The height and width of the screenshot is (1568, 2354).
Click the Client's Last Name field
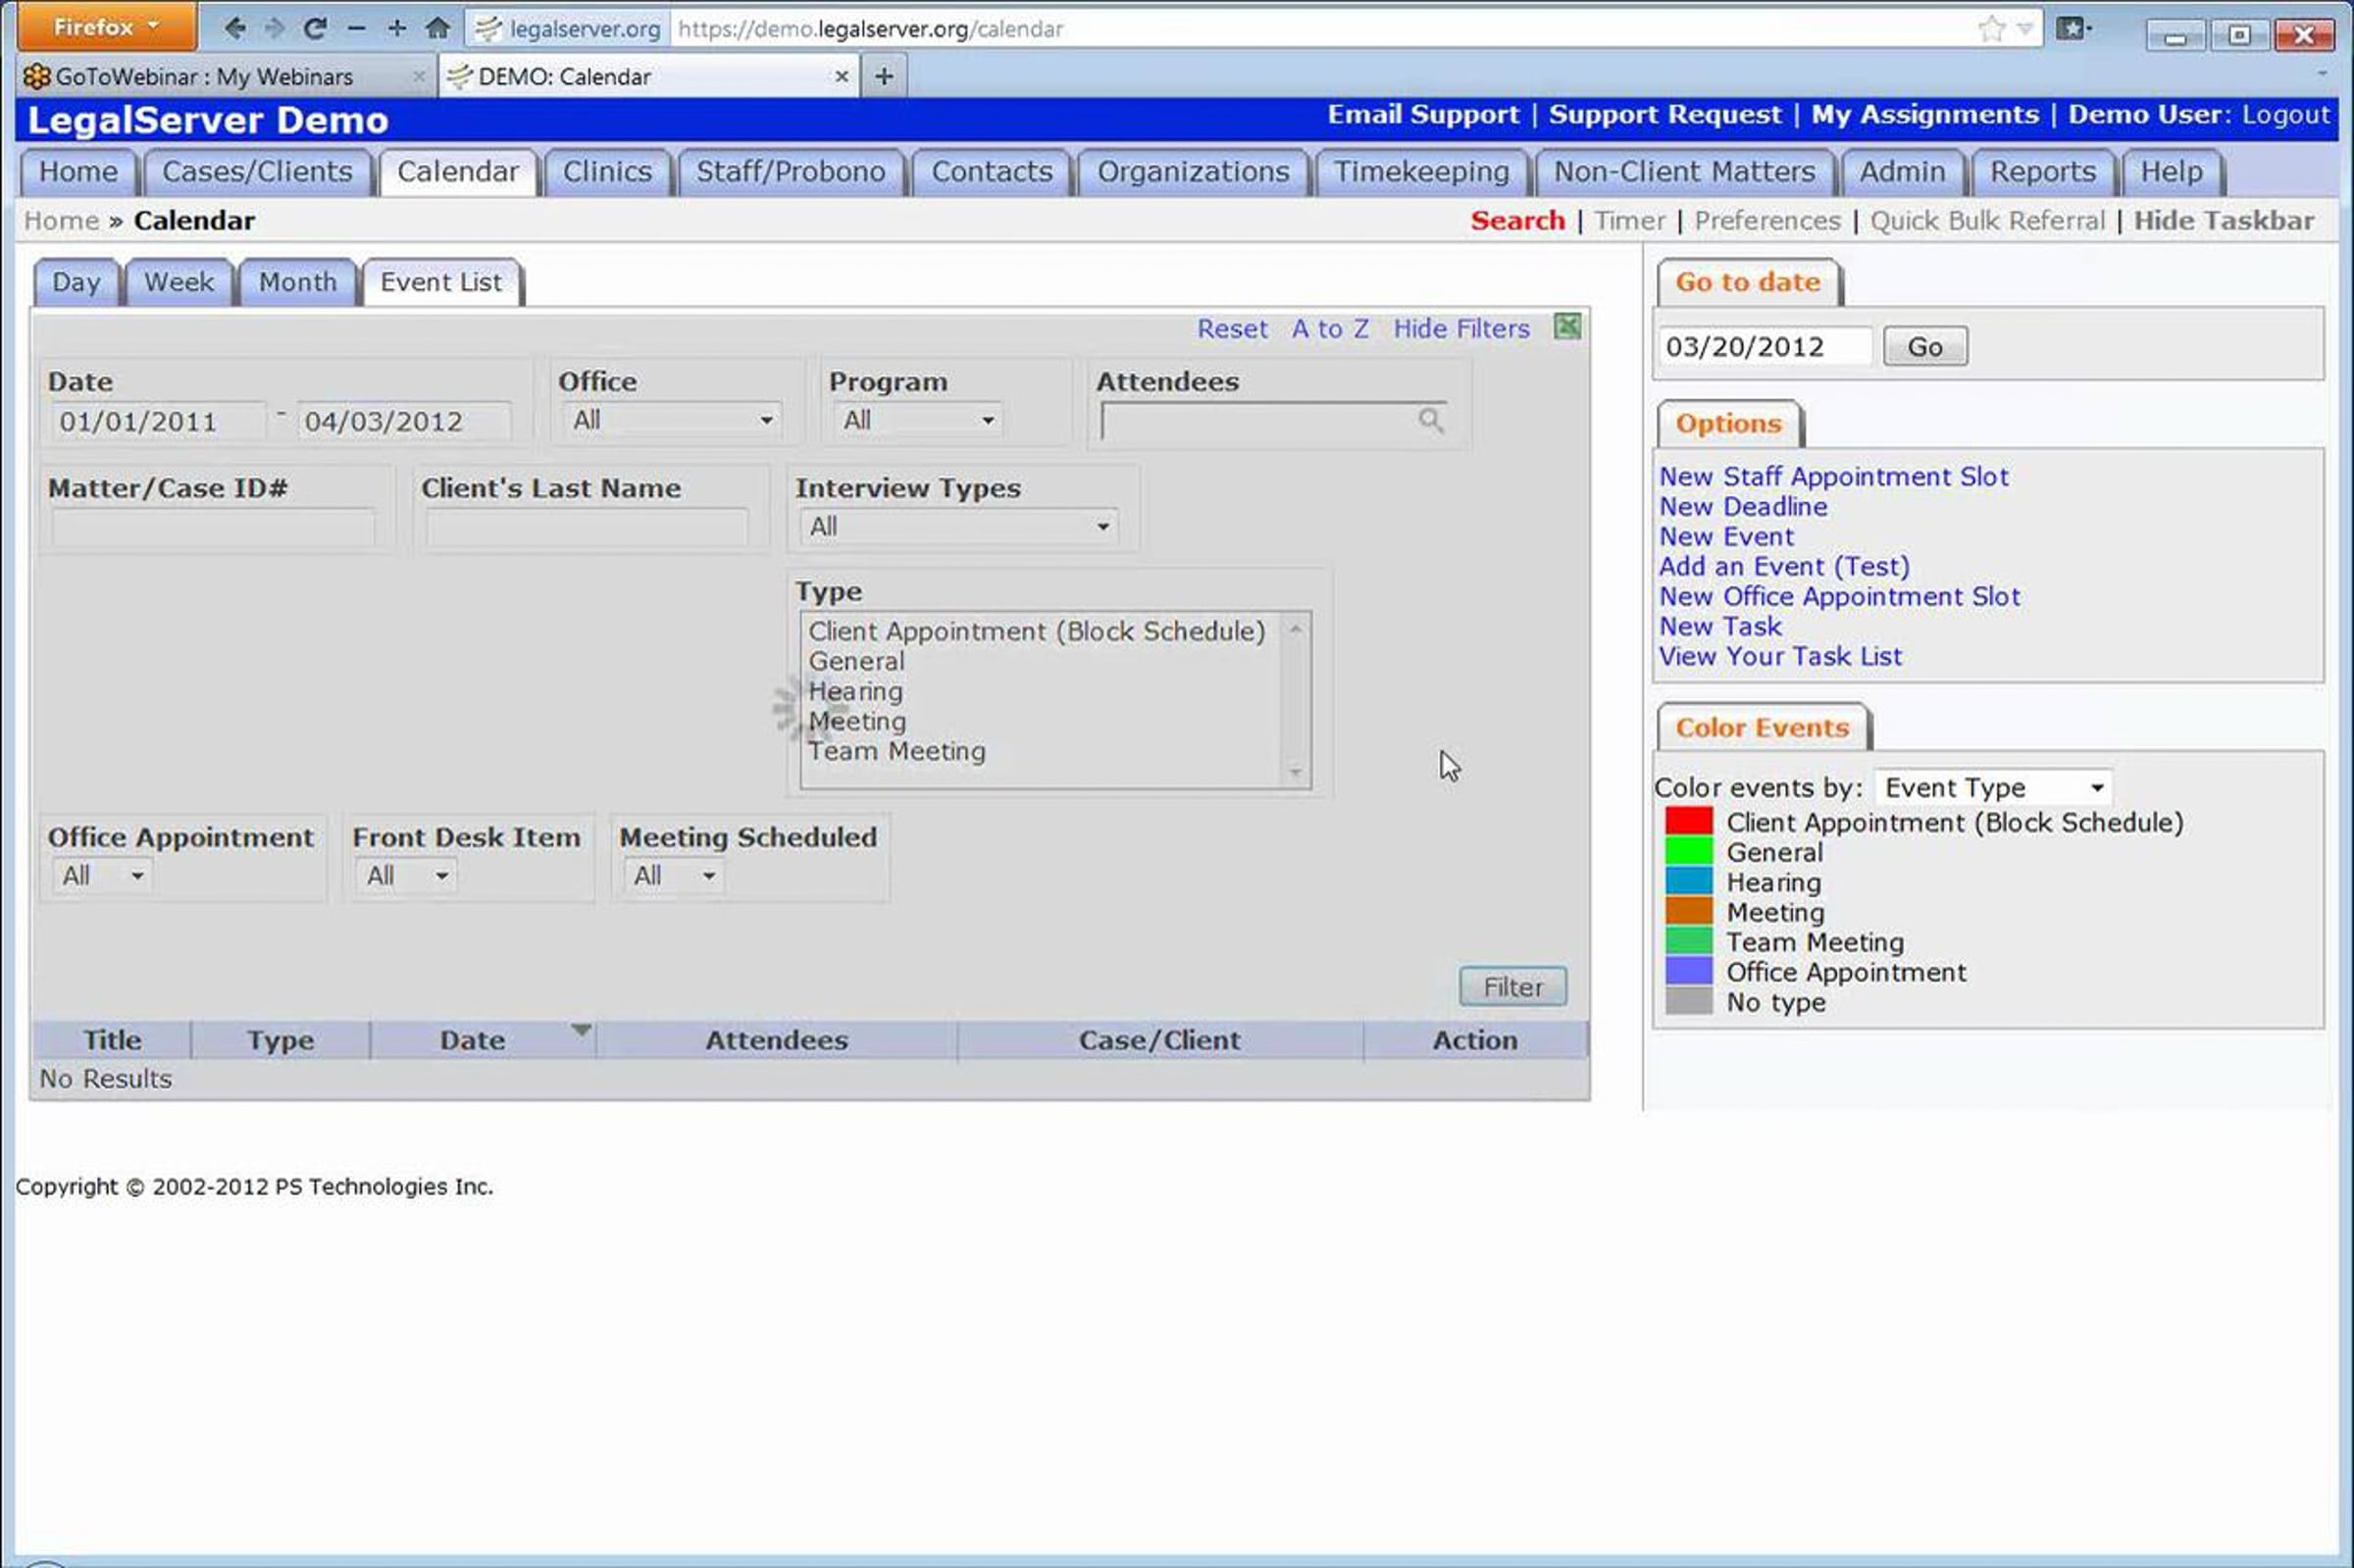[586, 527]
